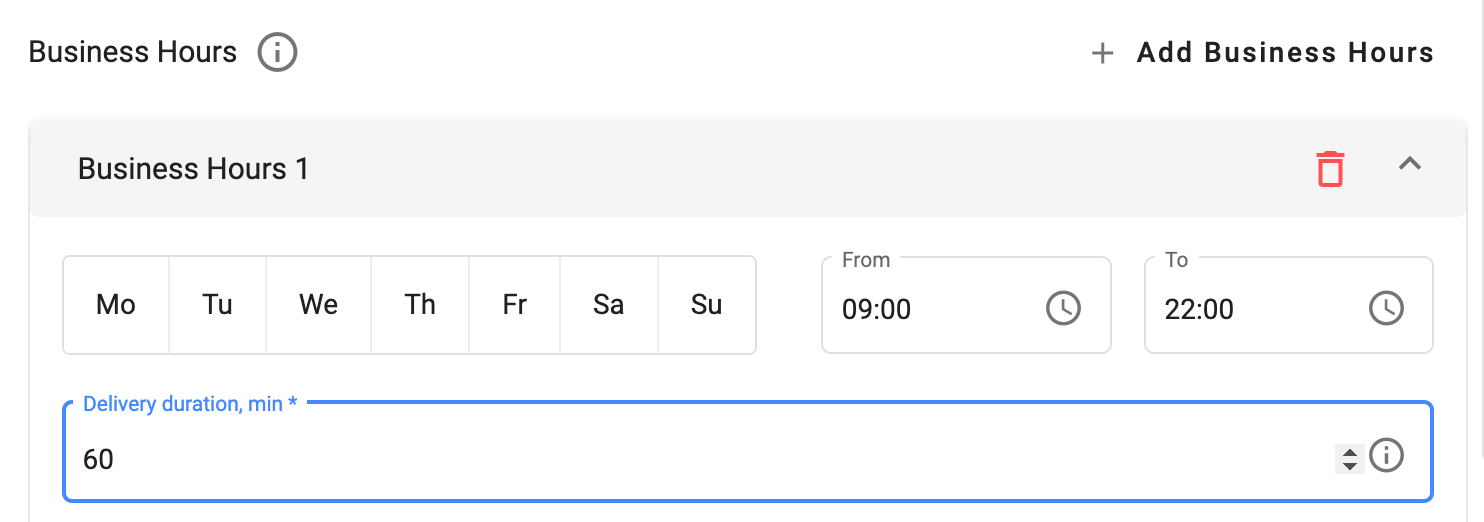
Task: Toggle Tuesday (Tu) day button
Action: click(217, 305)
